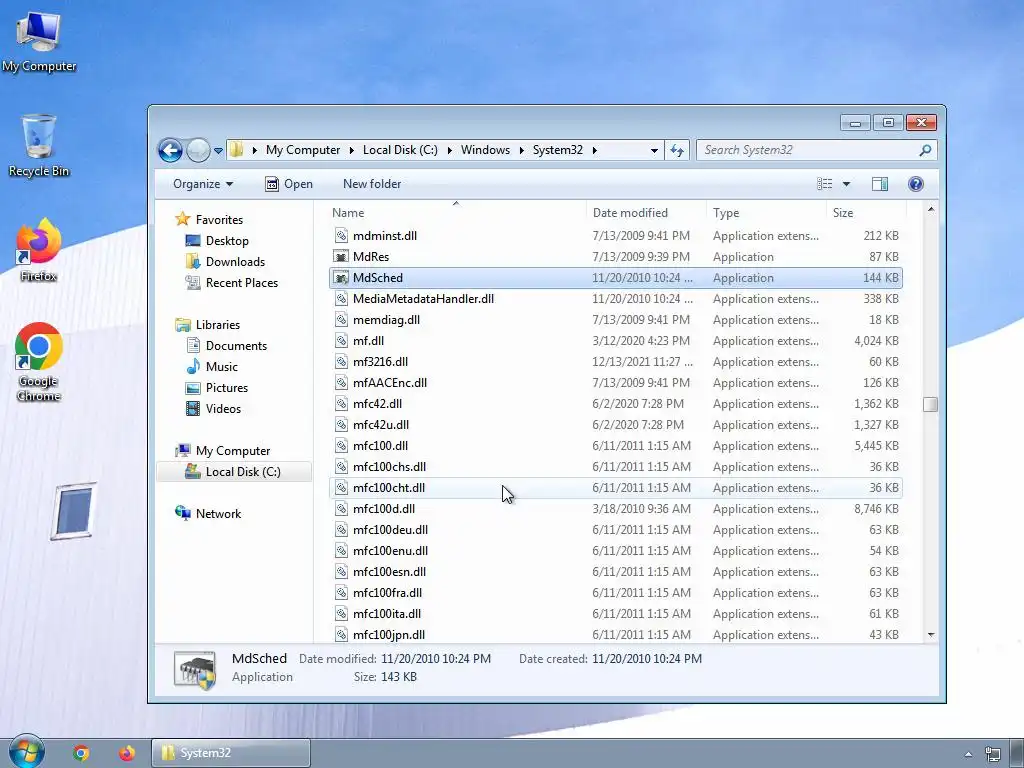Click the file list scrollbar thumb
The height and width of the screenshot is (768, 1024).
pos(931,404)
